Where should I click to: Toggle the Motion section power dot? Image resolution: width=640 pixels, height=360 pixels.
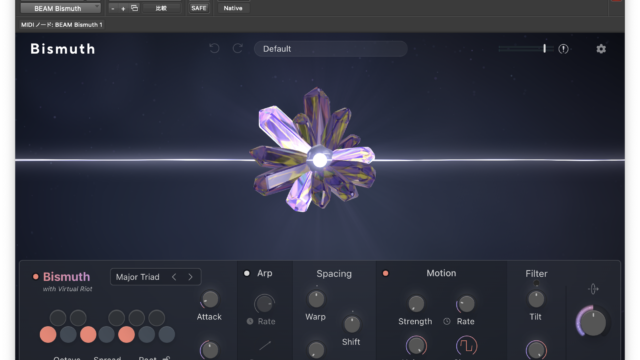point(385,273)
